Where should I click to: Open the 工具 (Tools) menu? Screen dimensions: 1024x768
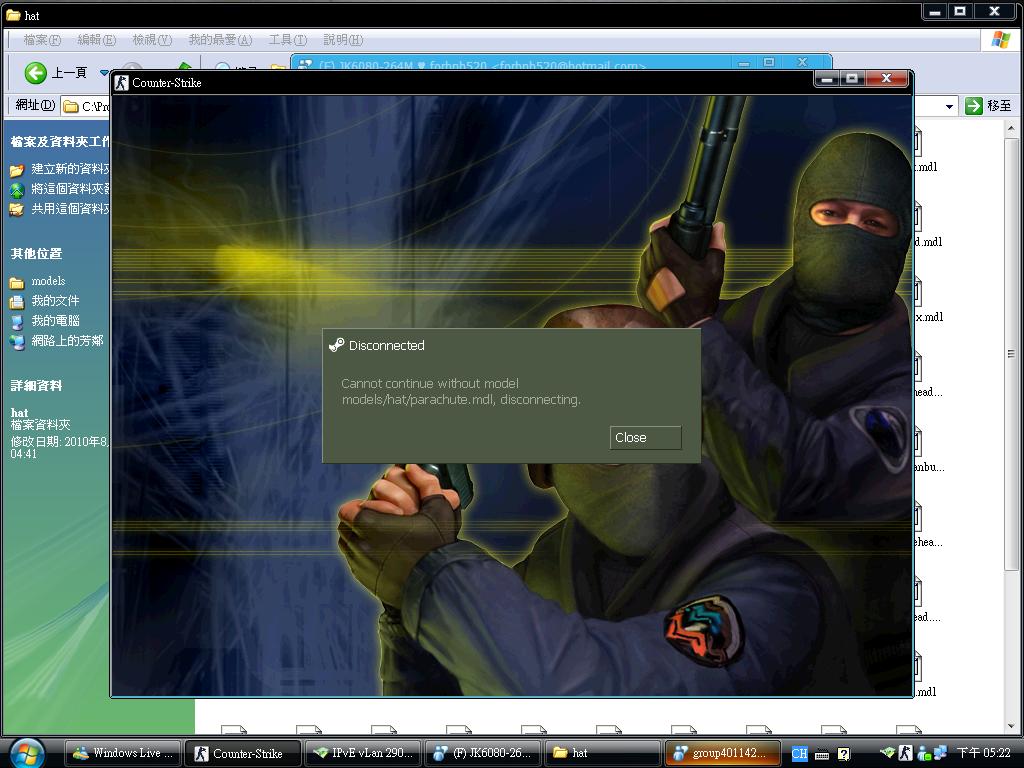point(287,40)
